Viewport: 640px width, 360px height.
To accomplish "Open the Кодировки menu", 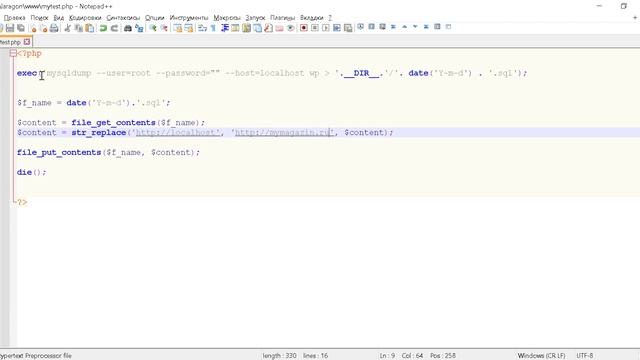I will [x=85, y=18].
